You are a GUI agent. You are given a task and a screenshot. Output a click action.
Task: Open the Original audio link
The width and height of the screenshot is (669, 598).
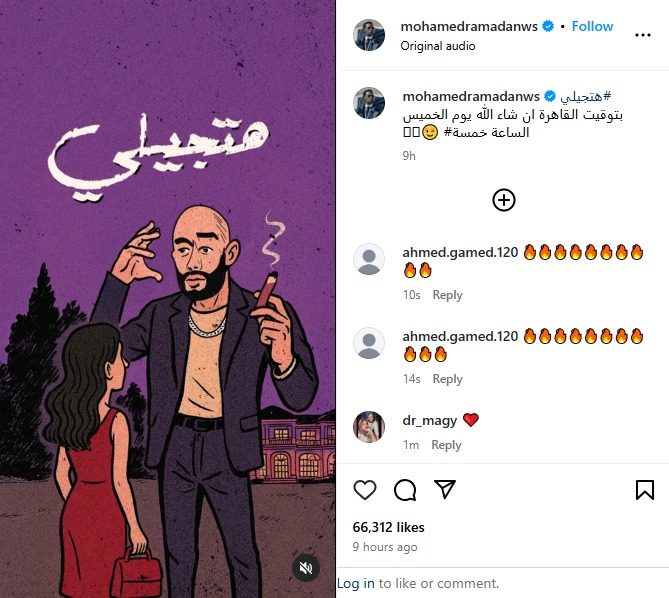point(438,46)
